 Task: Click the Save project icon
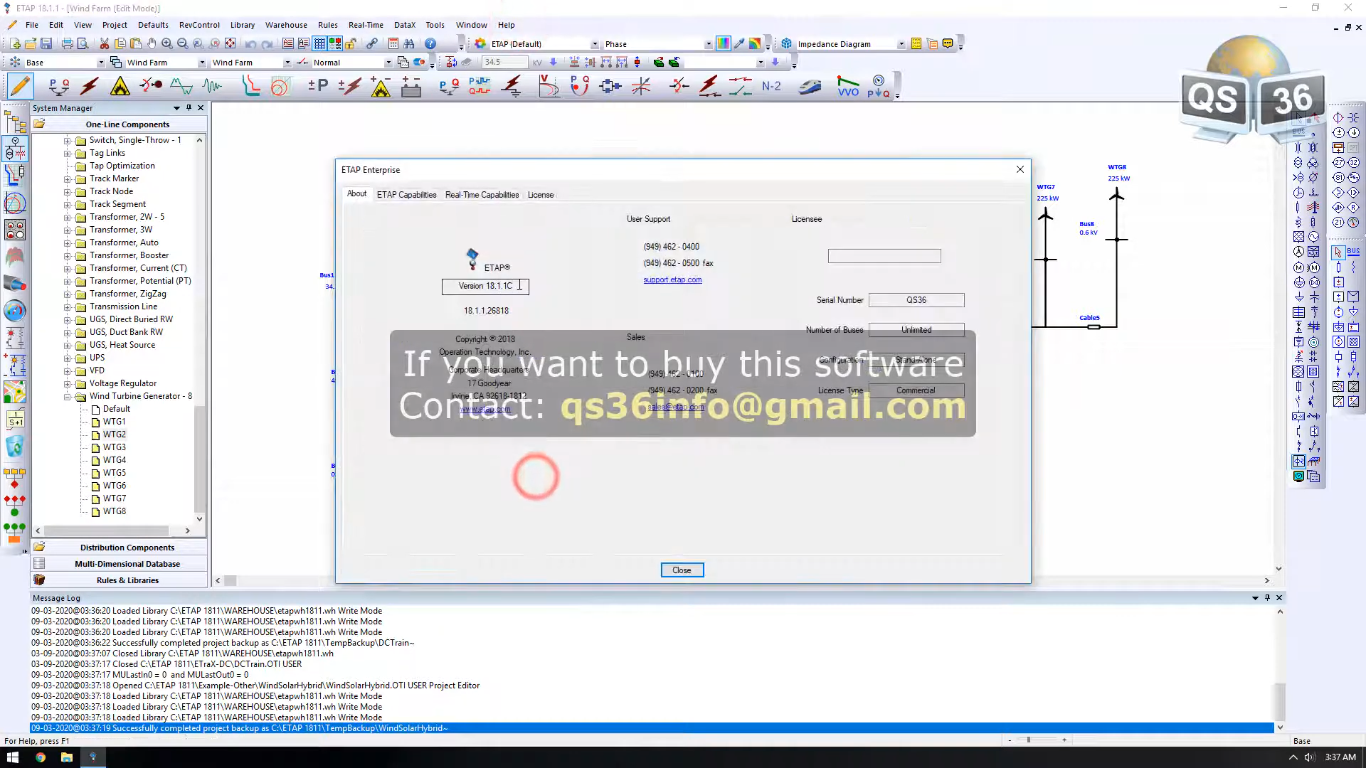pyautogui.click(x=46, y=44)
